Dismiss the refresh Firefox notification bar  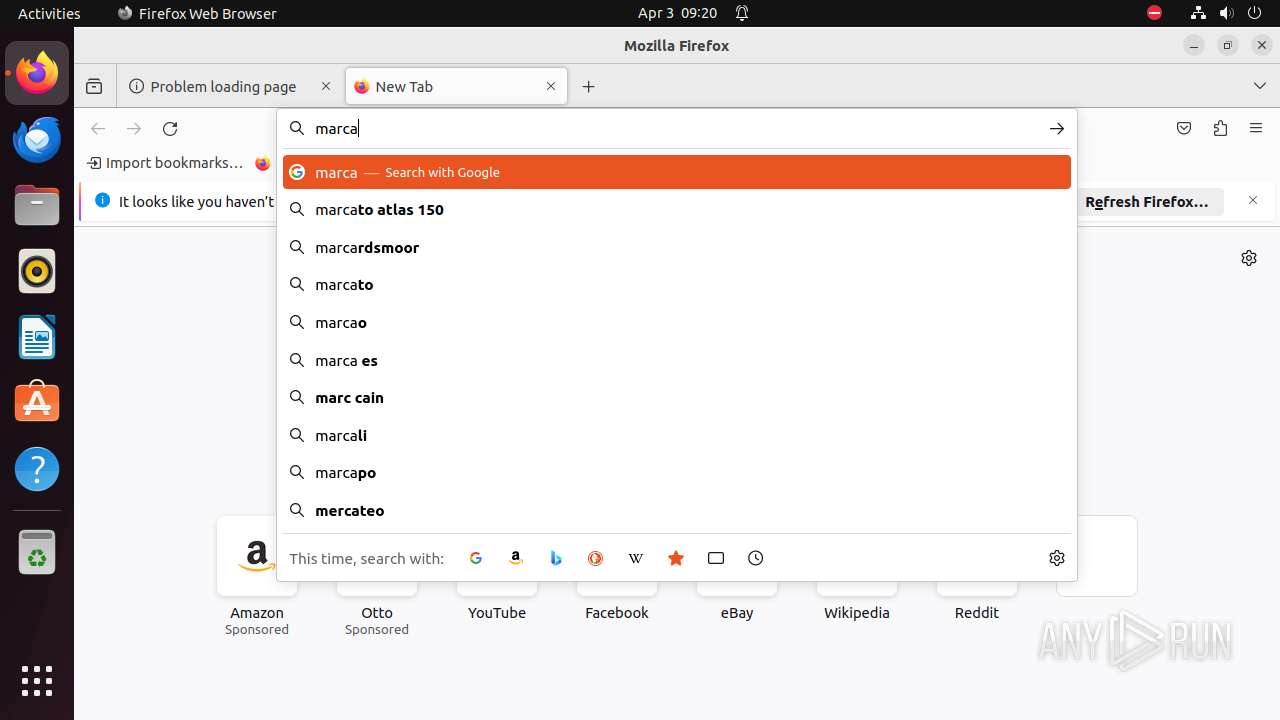[1253, 201]
